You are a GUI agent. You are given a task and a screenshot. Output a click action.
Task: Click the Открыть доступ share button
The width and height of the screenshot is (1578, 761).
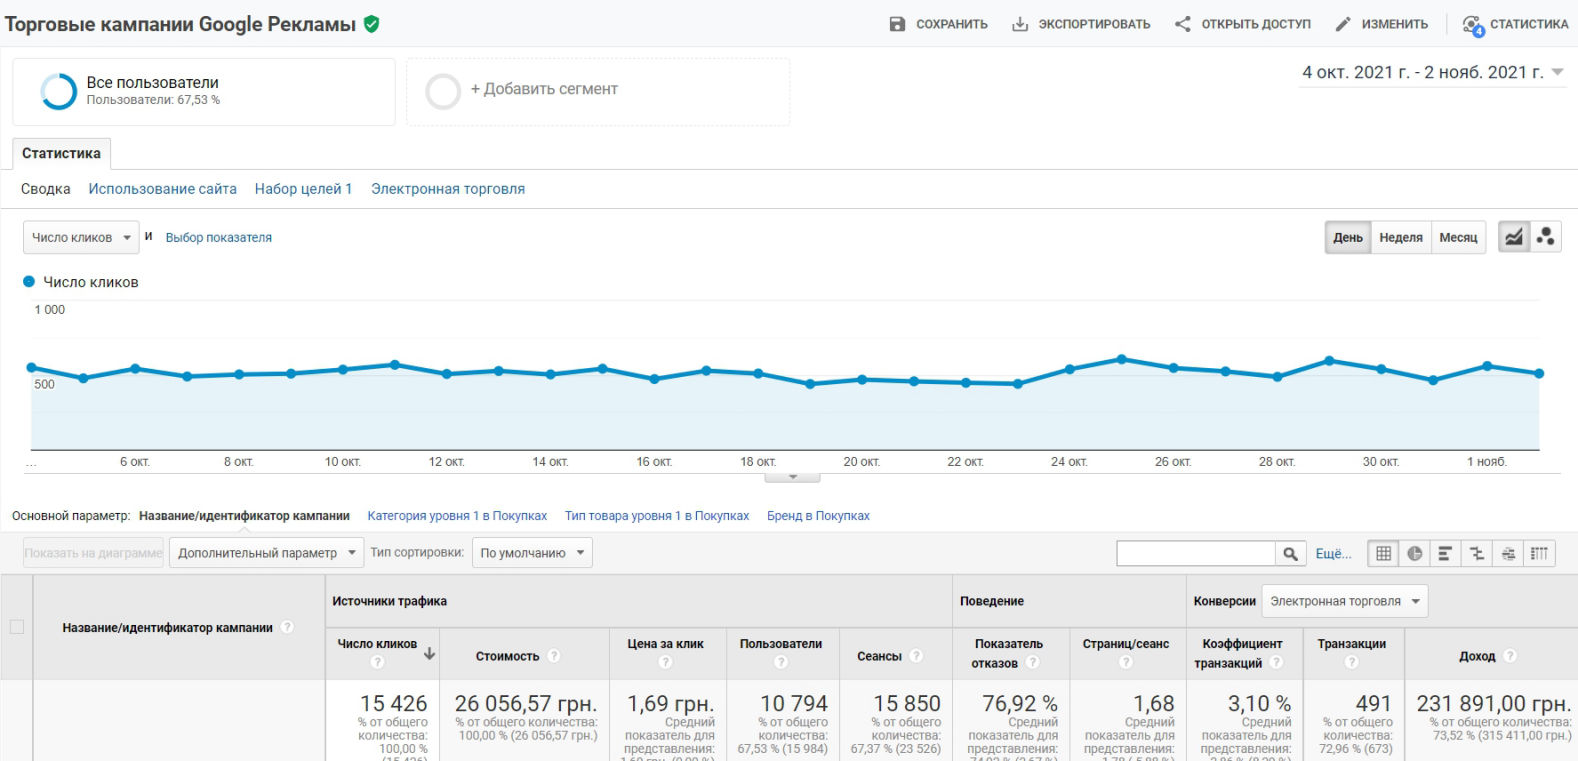1242,24
